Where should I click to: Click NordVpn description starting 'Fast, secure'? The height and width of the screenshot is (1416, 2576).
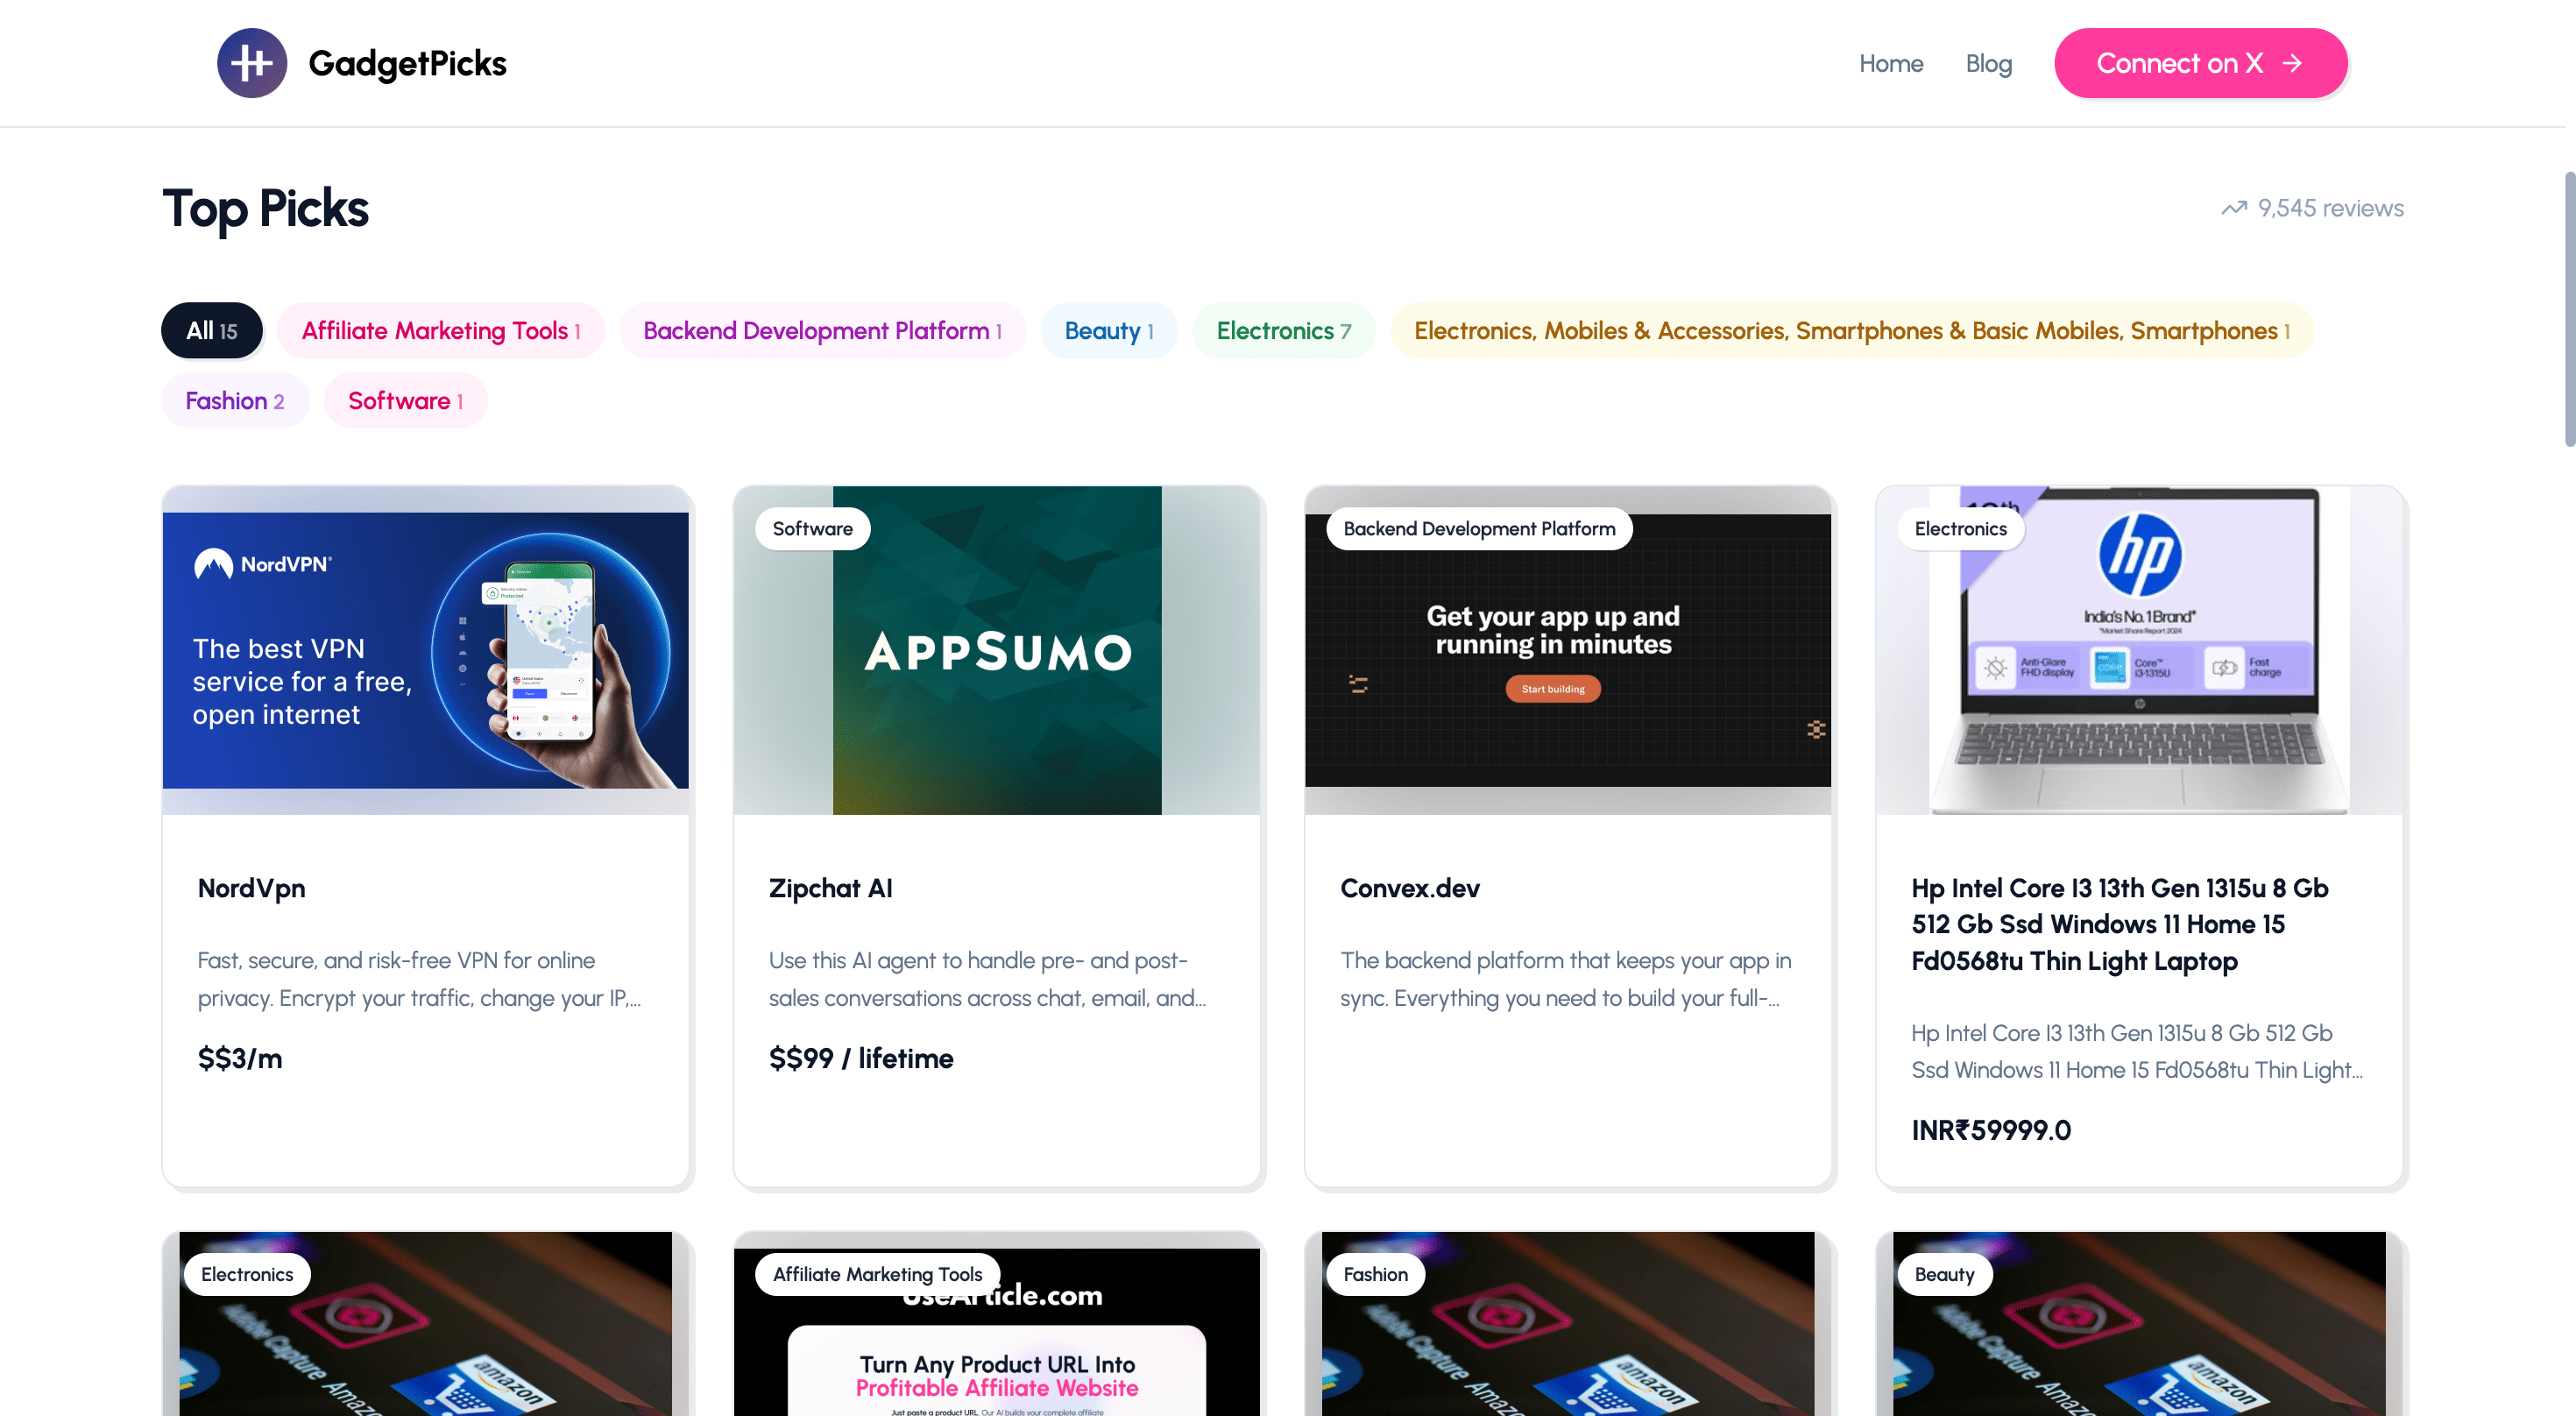tap(419, 979)
